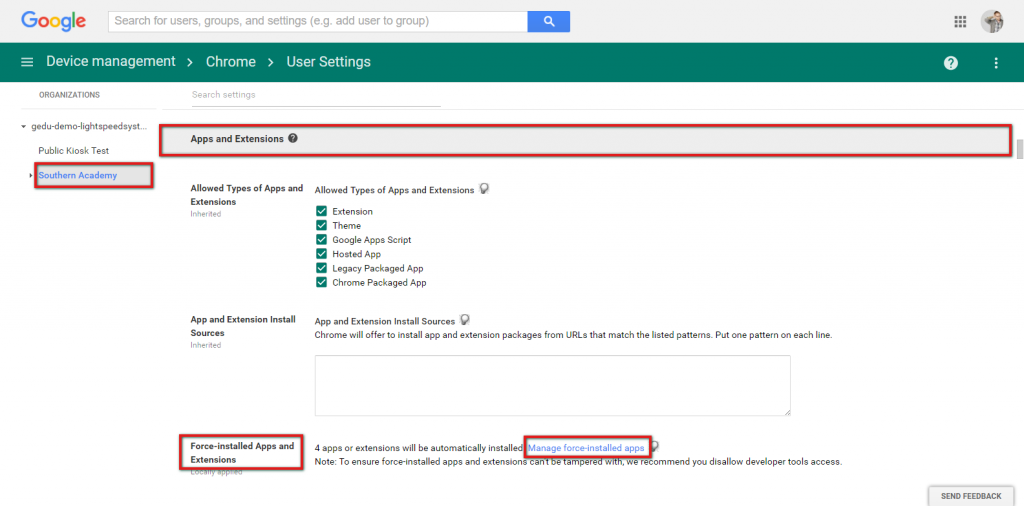Click the page vertical scrollbar thumb

pyautogui.click(x=1019, y=148)
